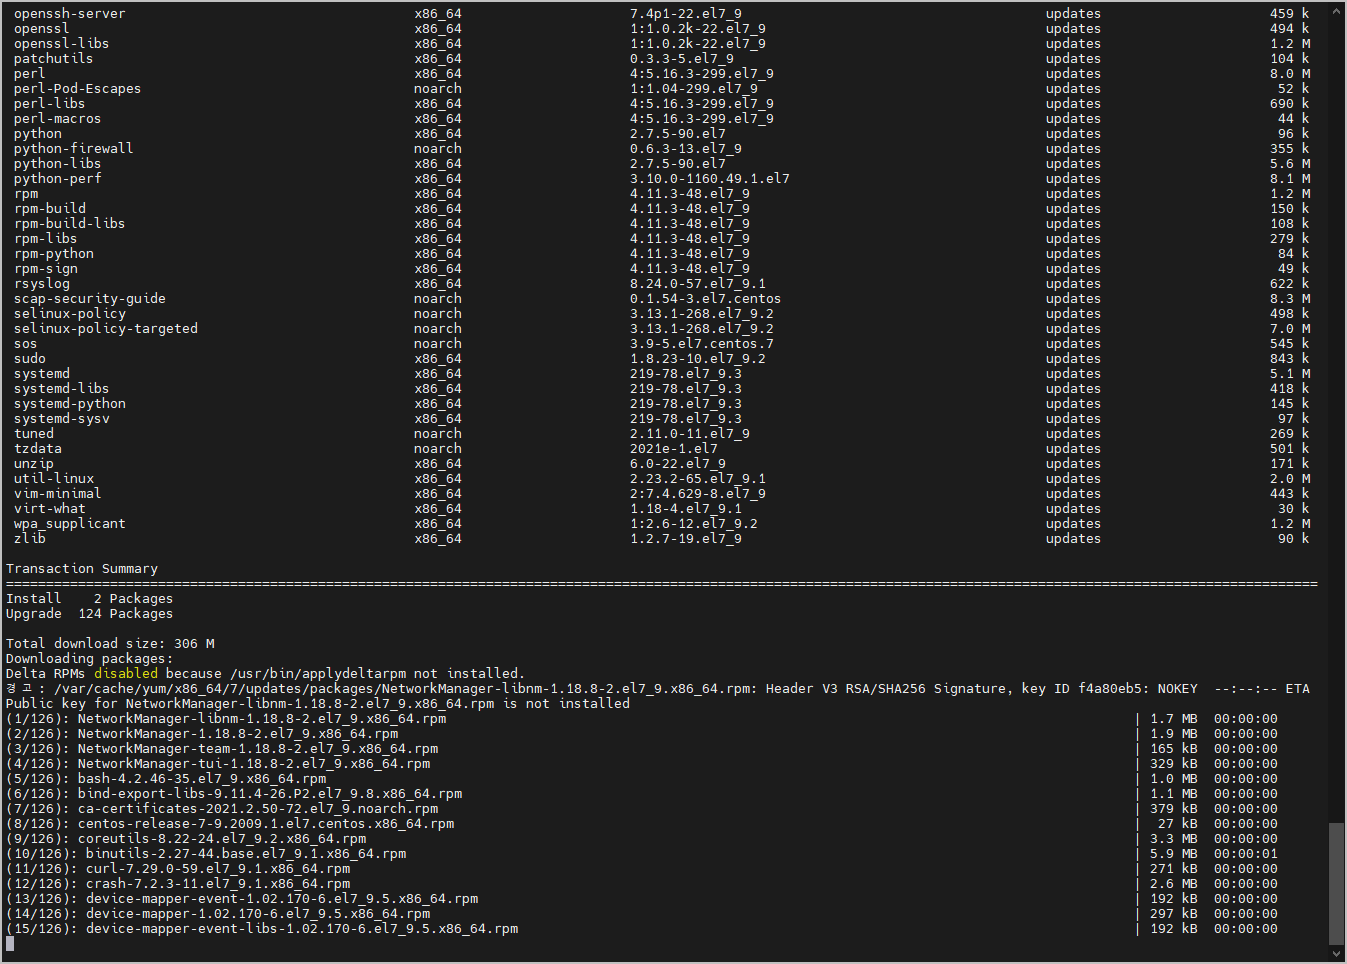Click the '843 k' size value
The width and height of the screenshot is (1347, 964).
1290,359
